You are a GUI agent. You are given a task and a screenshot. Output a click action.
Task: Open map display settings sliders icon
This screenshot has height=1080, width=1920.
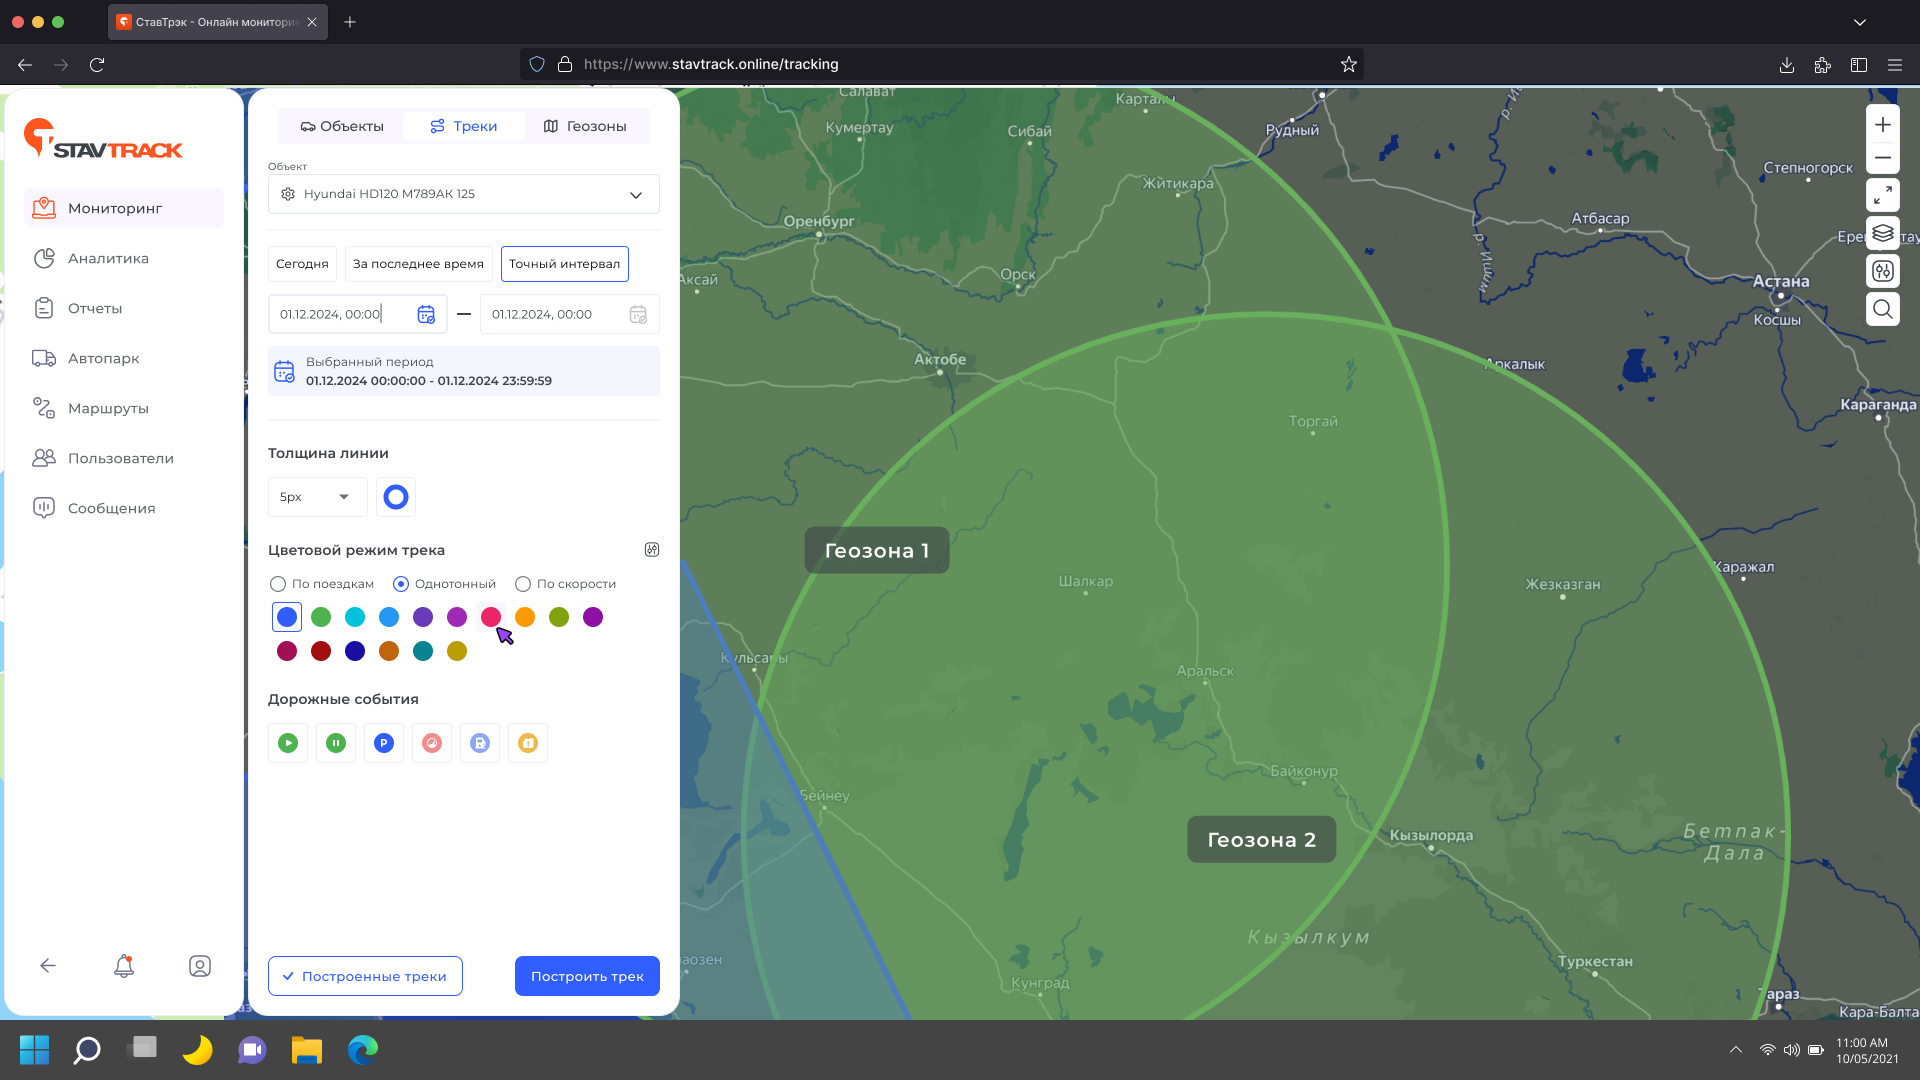click(1883, 271)
